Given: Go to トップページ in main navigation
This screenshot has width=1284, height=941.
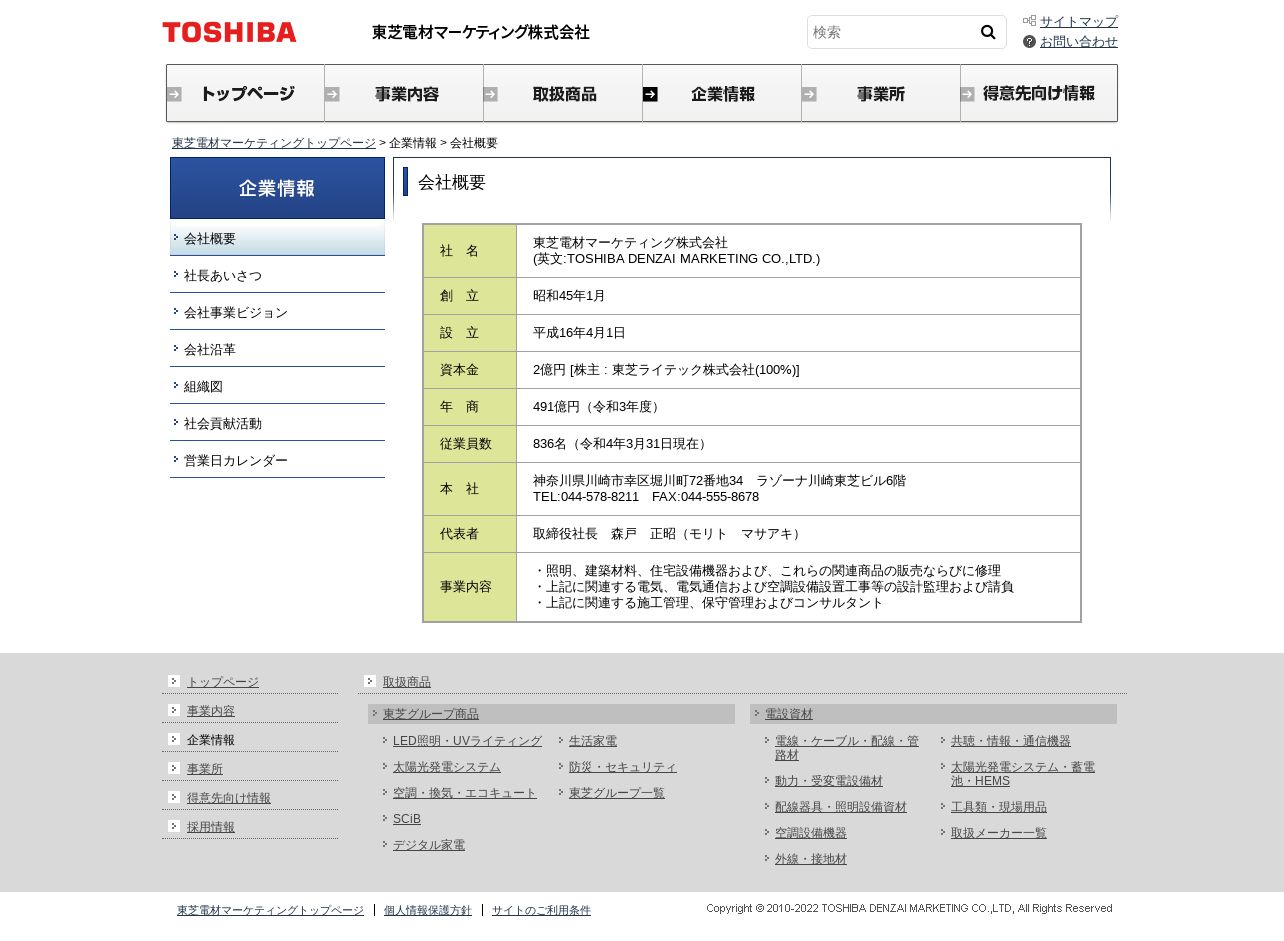Looking at the screenshot, I should pyautogui.click(x=245, y=93).
